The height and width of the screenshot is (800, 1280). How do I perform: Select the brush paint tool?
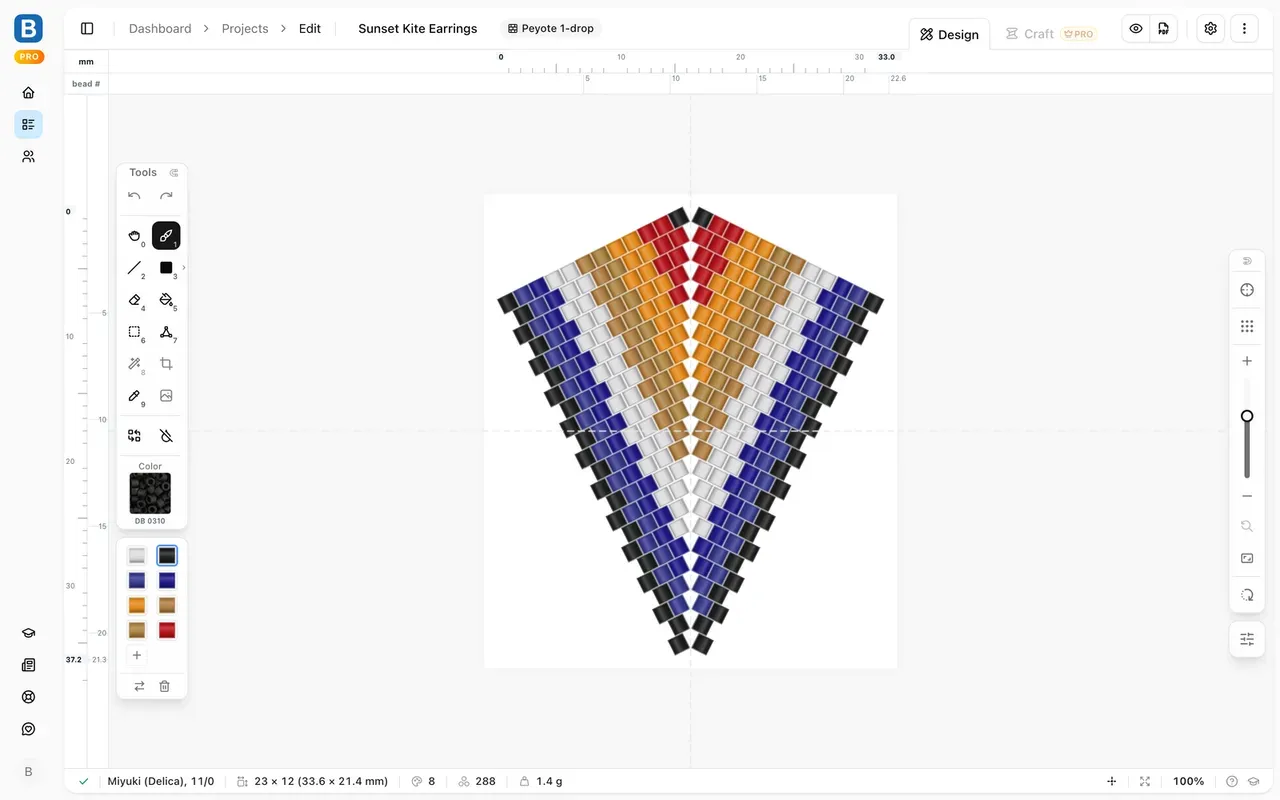coord(166,236)
